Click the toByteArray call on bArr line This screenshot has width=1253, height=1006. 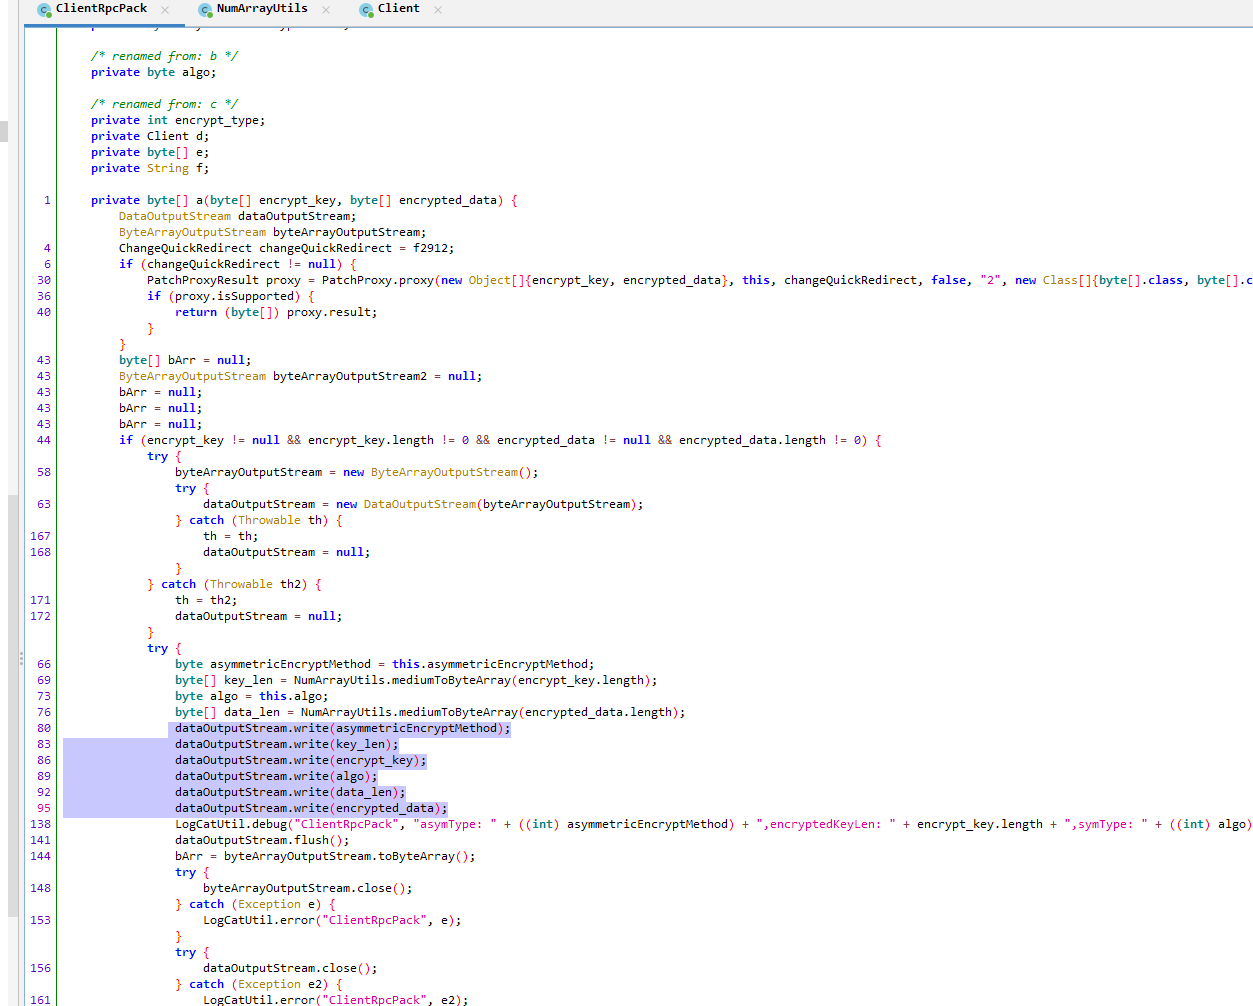(x=416, y=856)
